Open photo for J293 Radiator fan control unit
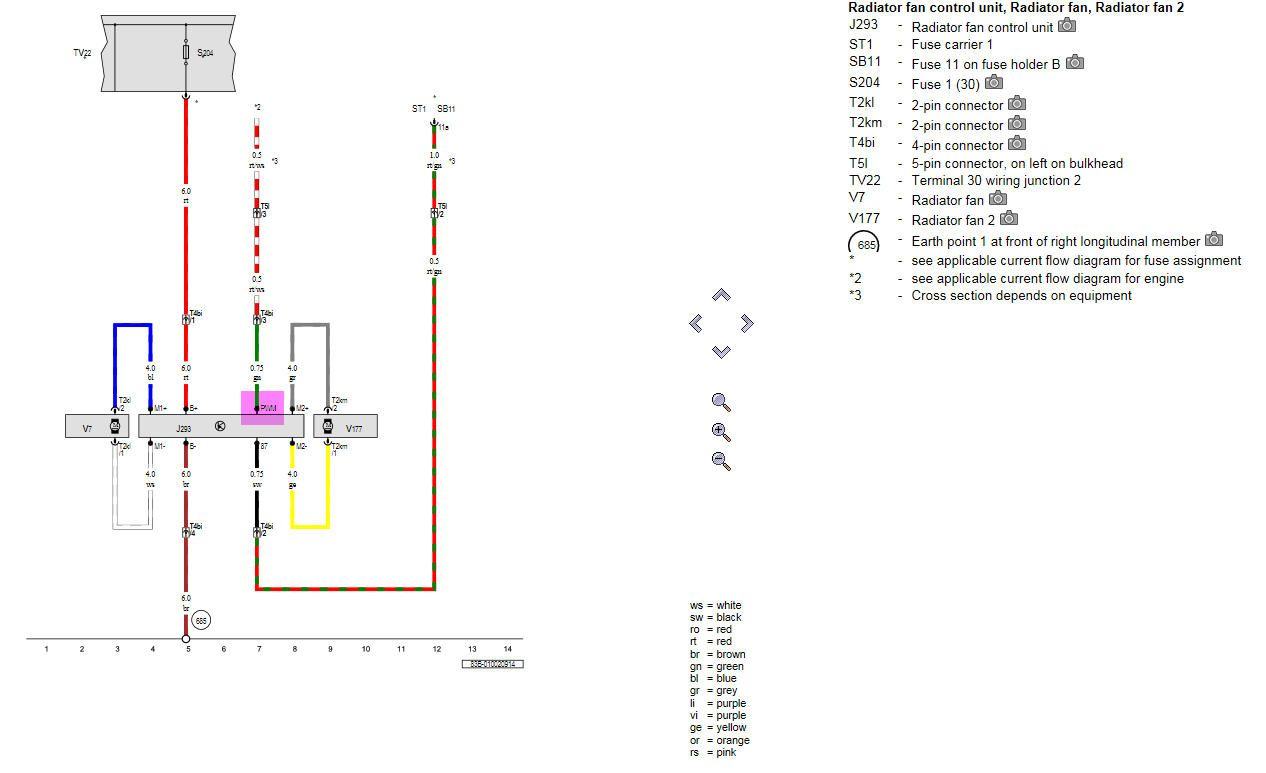The height and width of the screenshot is (773, 1266). click(1067, 25)
